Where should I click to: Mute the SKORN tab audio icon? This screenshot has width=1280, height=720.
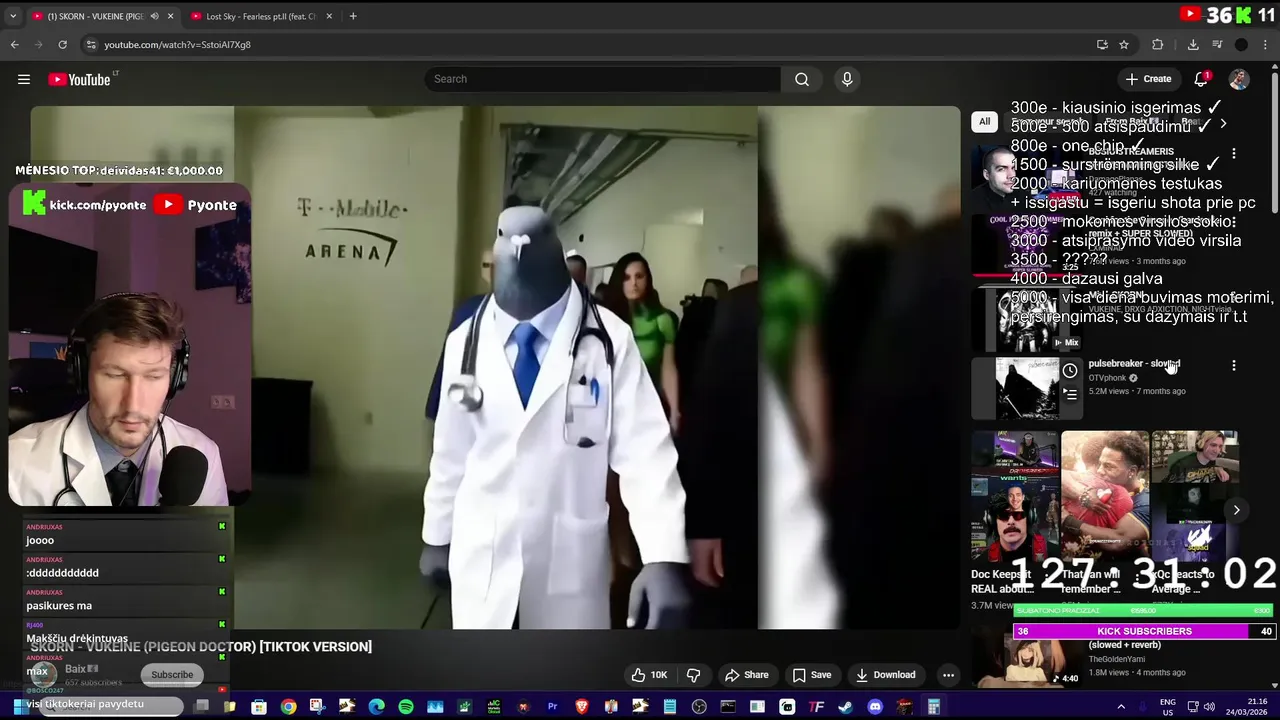point(154,16)
